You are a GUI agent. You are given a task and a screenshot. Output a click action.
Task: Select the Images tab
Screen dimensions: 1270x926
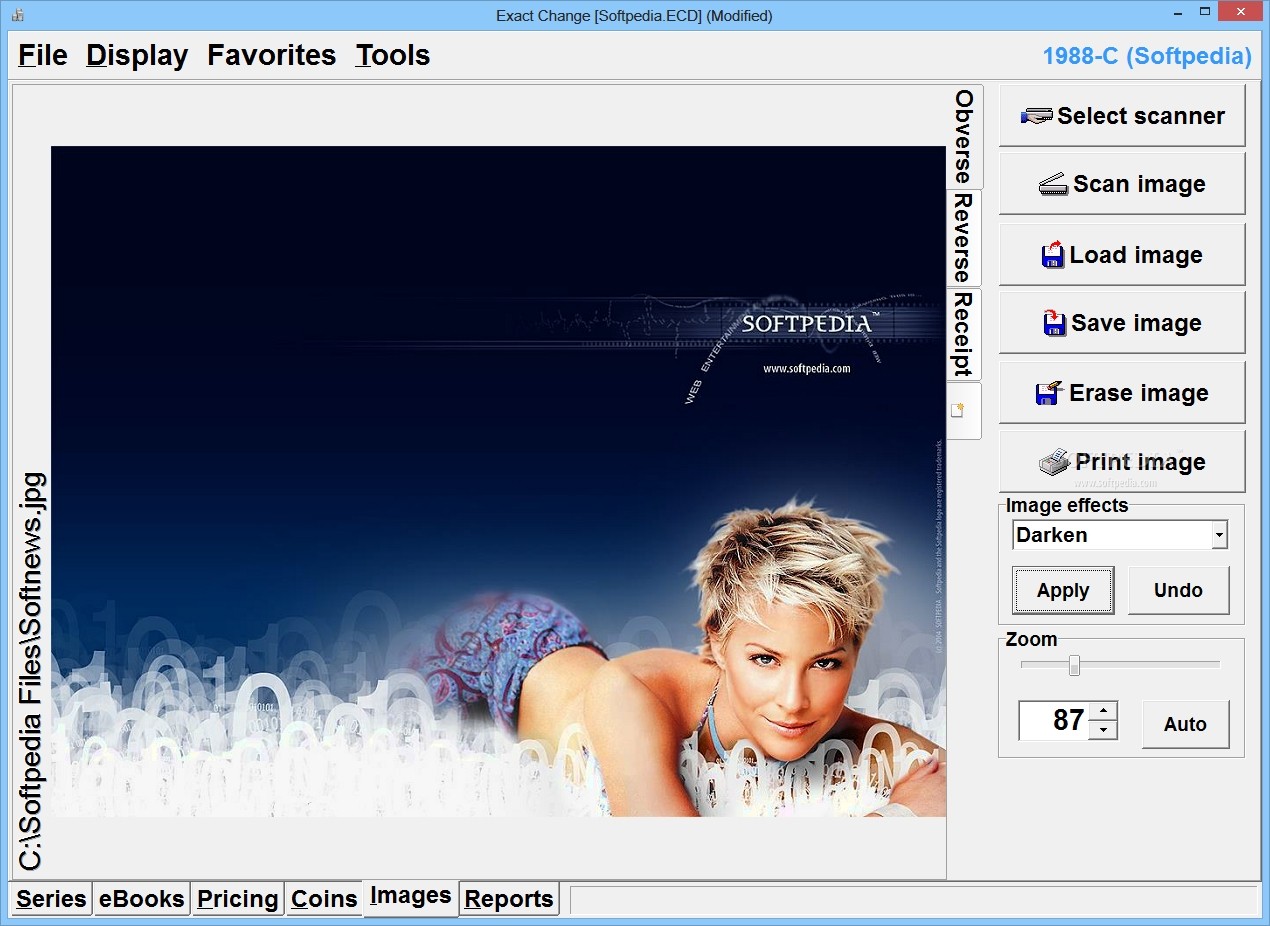[x=411, y=896]
